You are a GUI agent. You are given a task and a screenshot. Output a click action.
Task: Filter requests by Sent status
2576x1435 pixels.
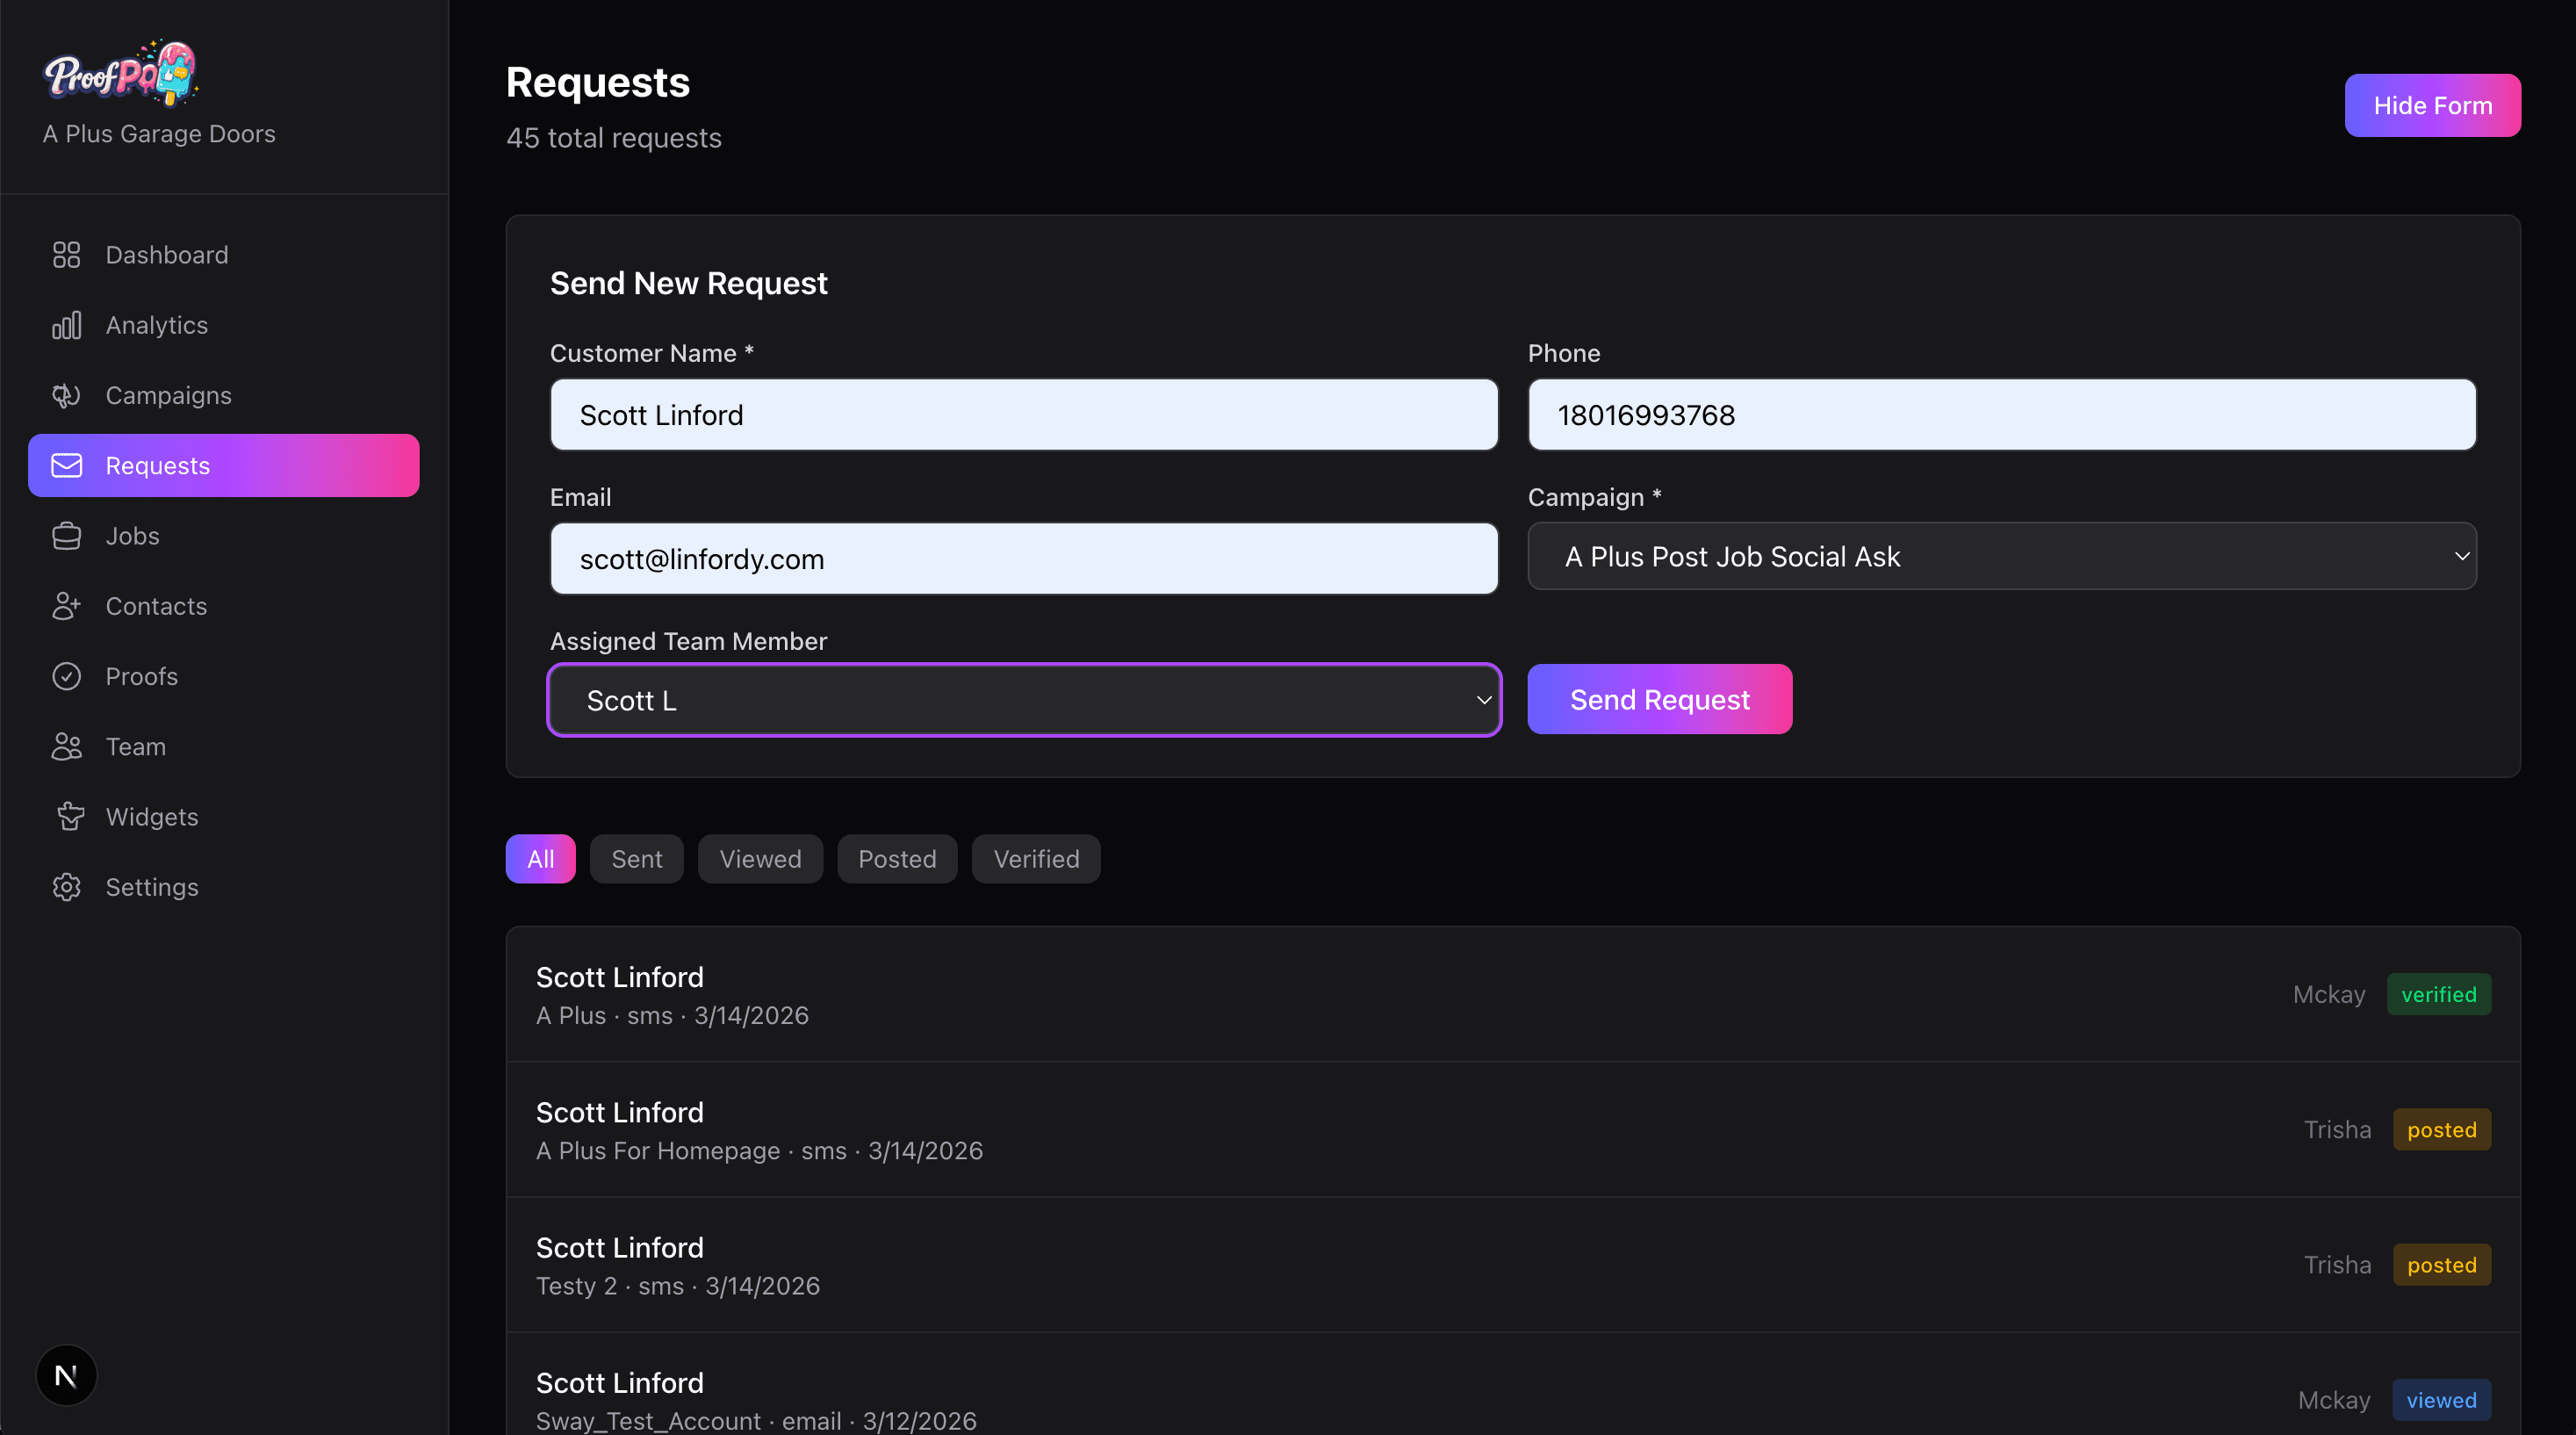[x=636, y=859]
